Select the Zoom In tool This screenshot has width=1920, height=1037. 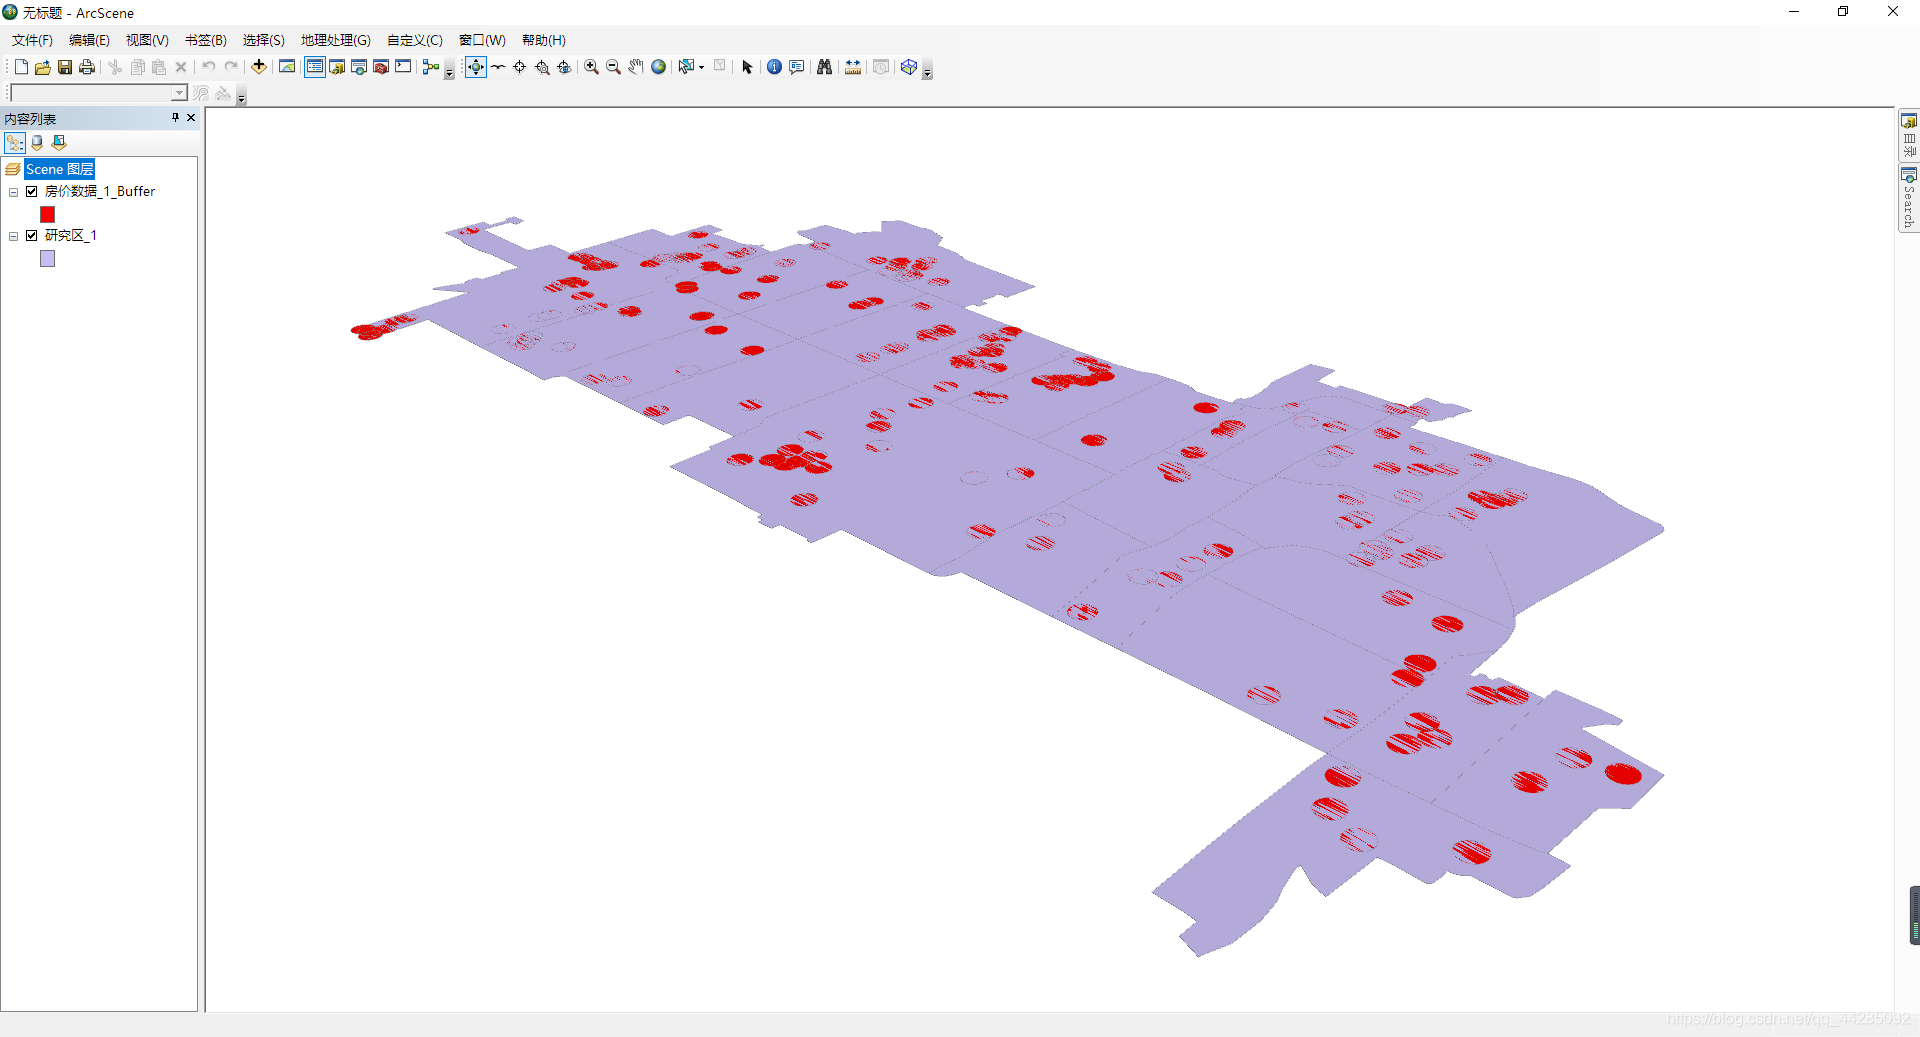click(592, 67)
